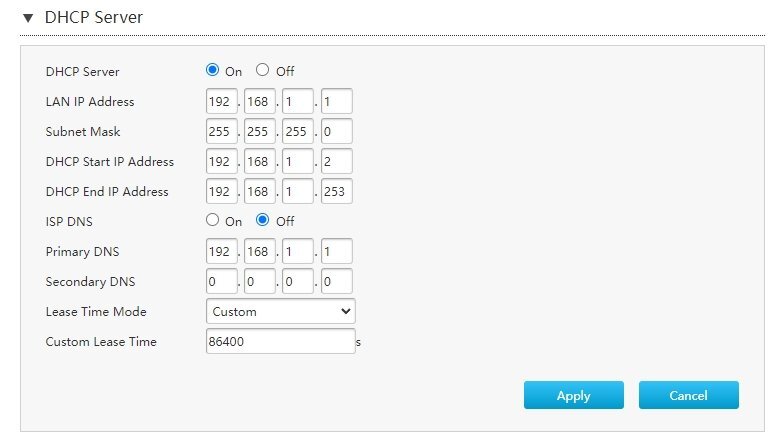This screenshot has width=772, height=441.
Task: Edit DHCP Start IP Address last octet
Action: click(337, 161)
